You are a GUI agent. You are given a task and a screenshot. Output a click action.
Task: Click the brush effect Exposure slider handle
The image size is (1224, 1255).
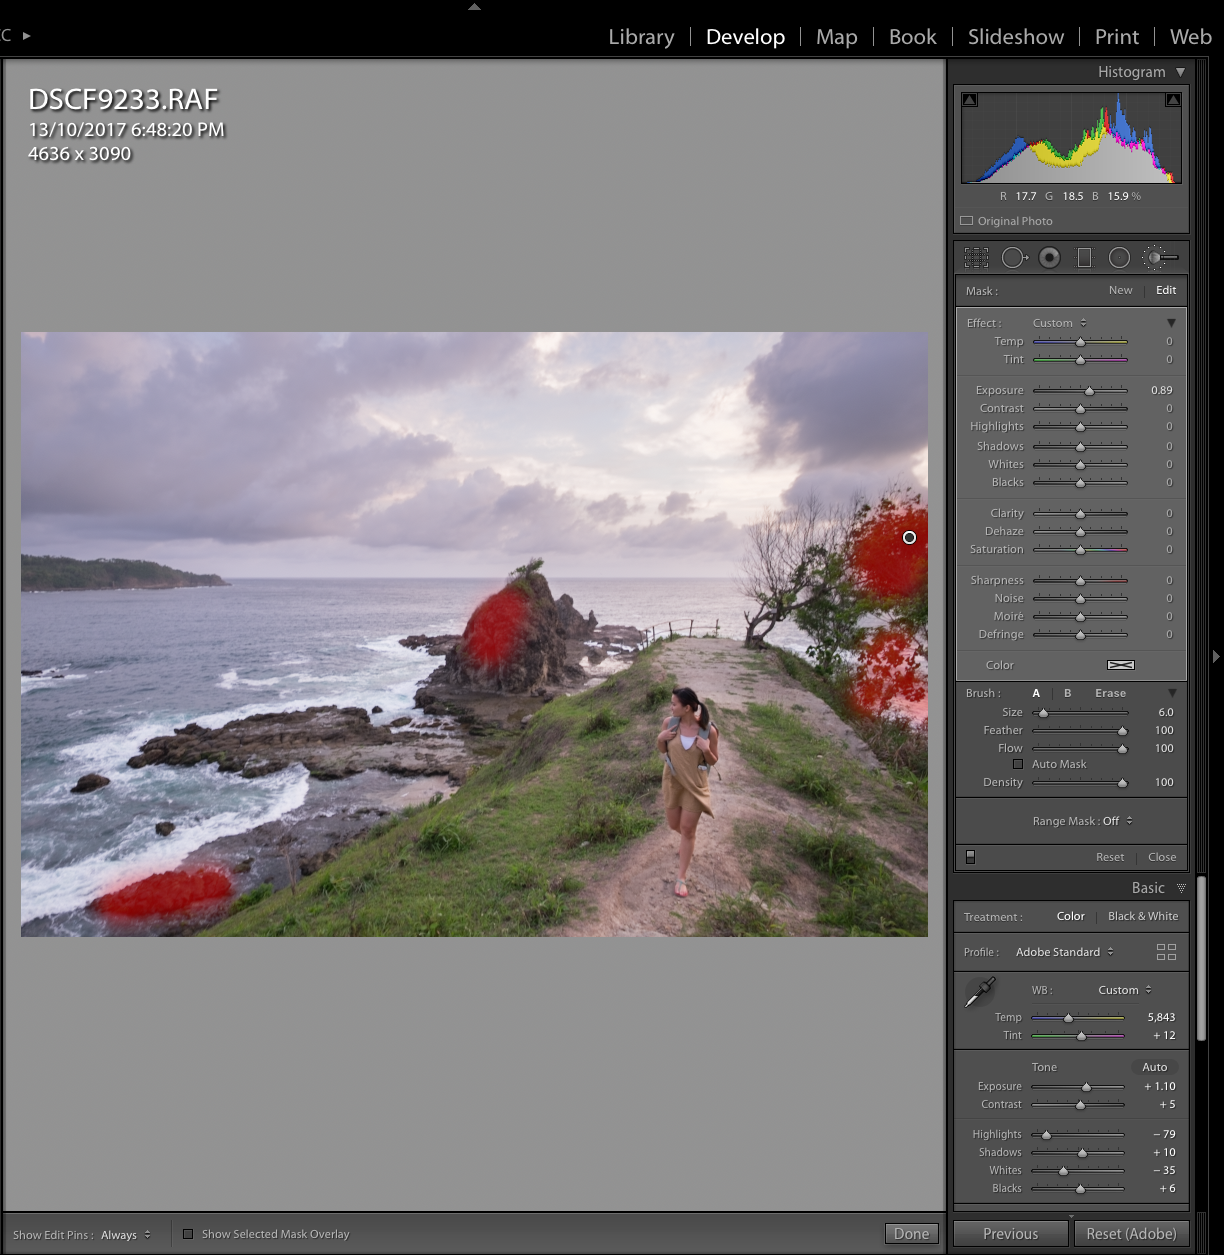pyautogui.click(x=1089, y=390)
